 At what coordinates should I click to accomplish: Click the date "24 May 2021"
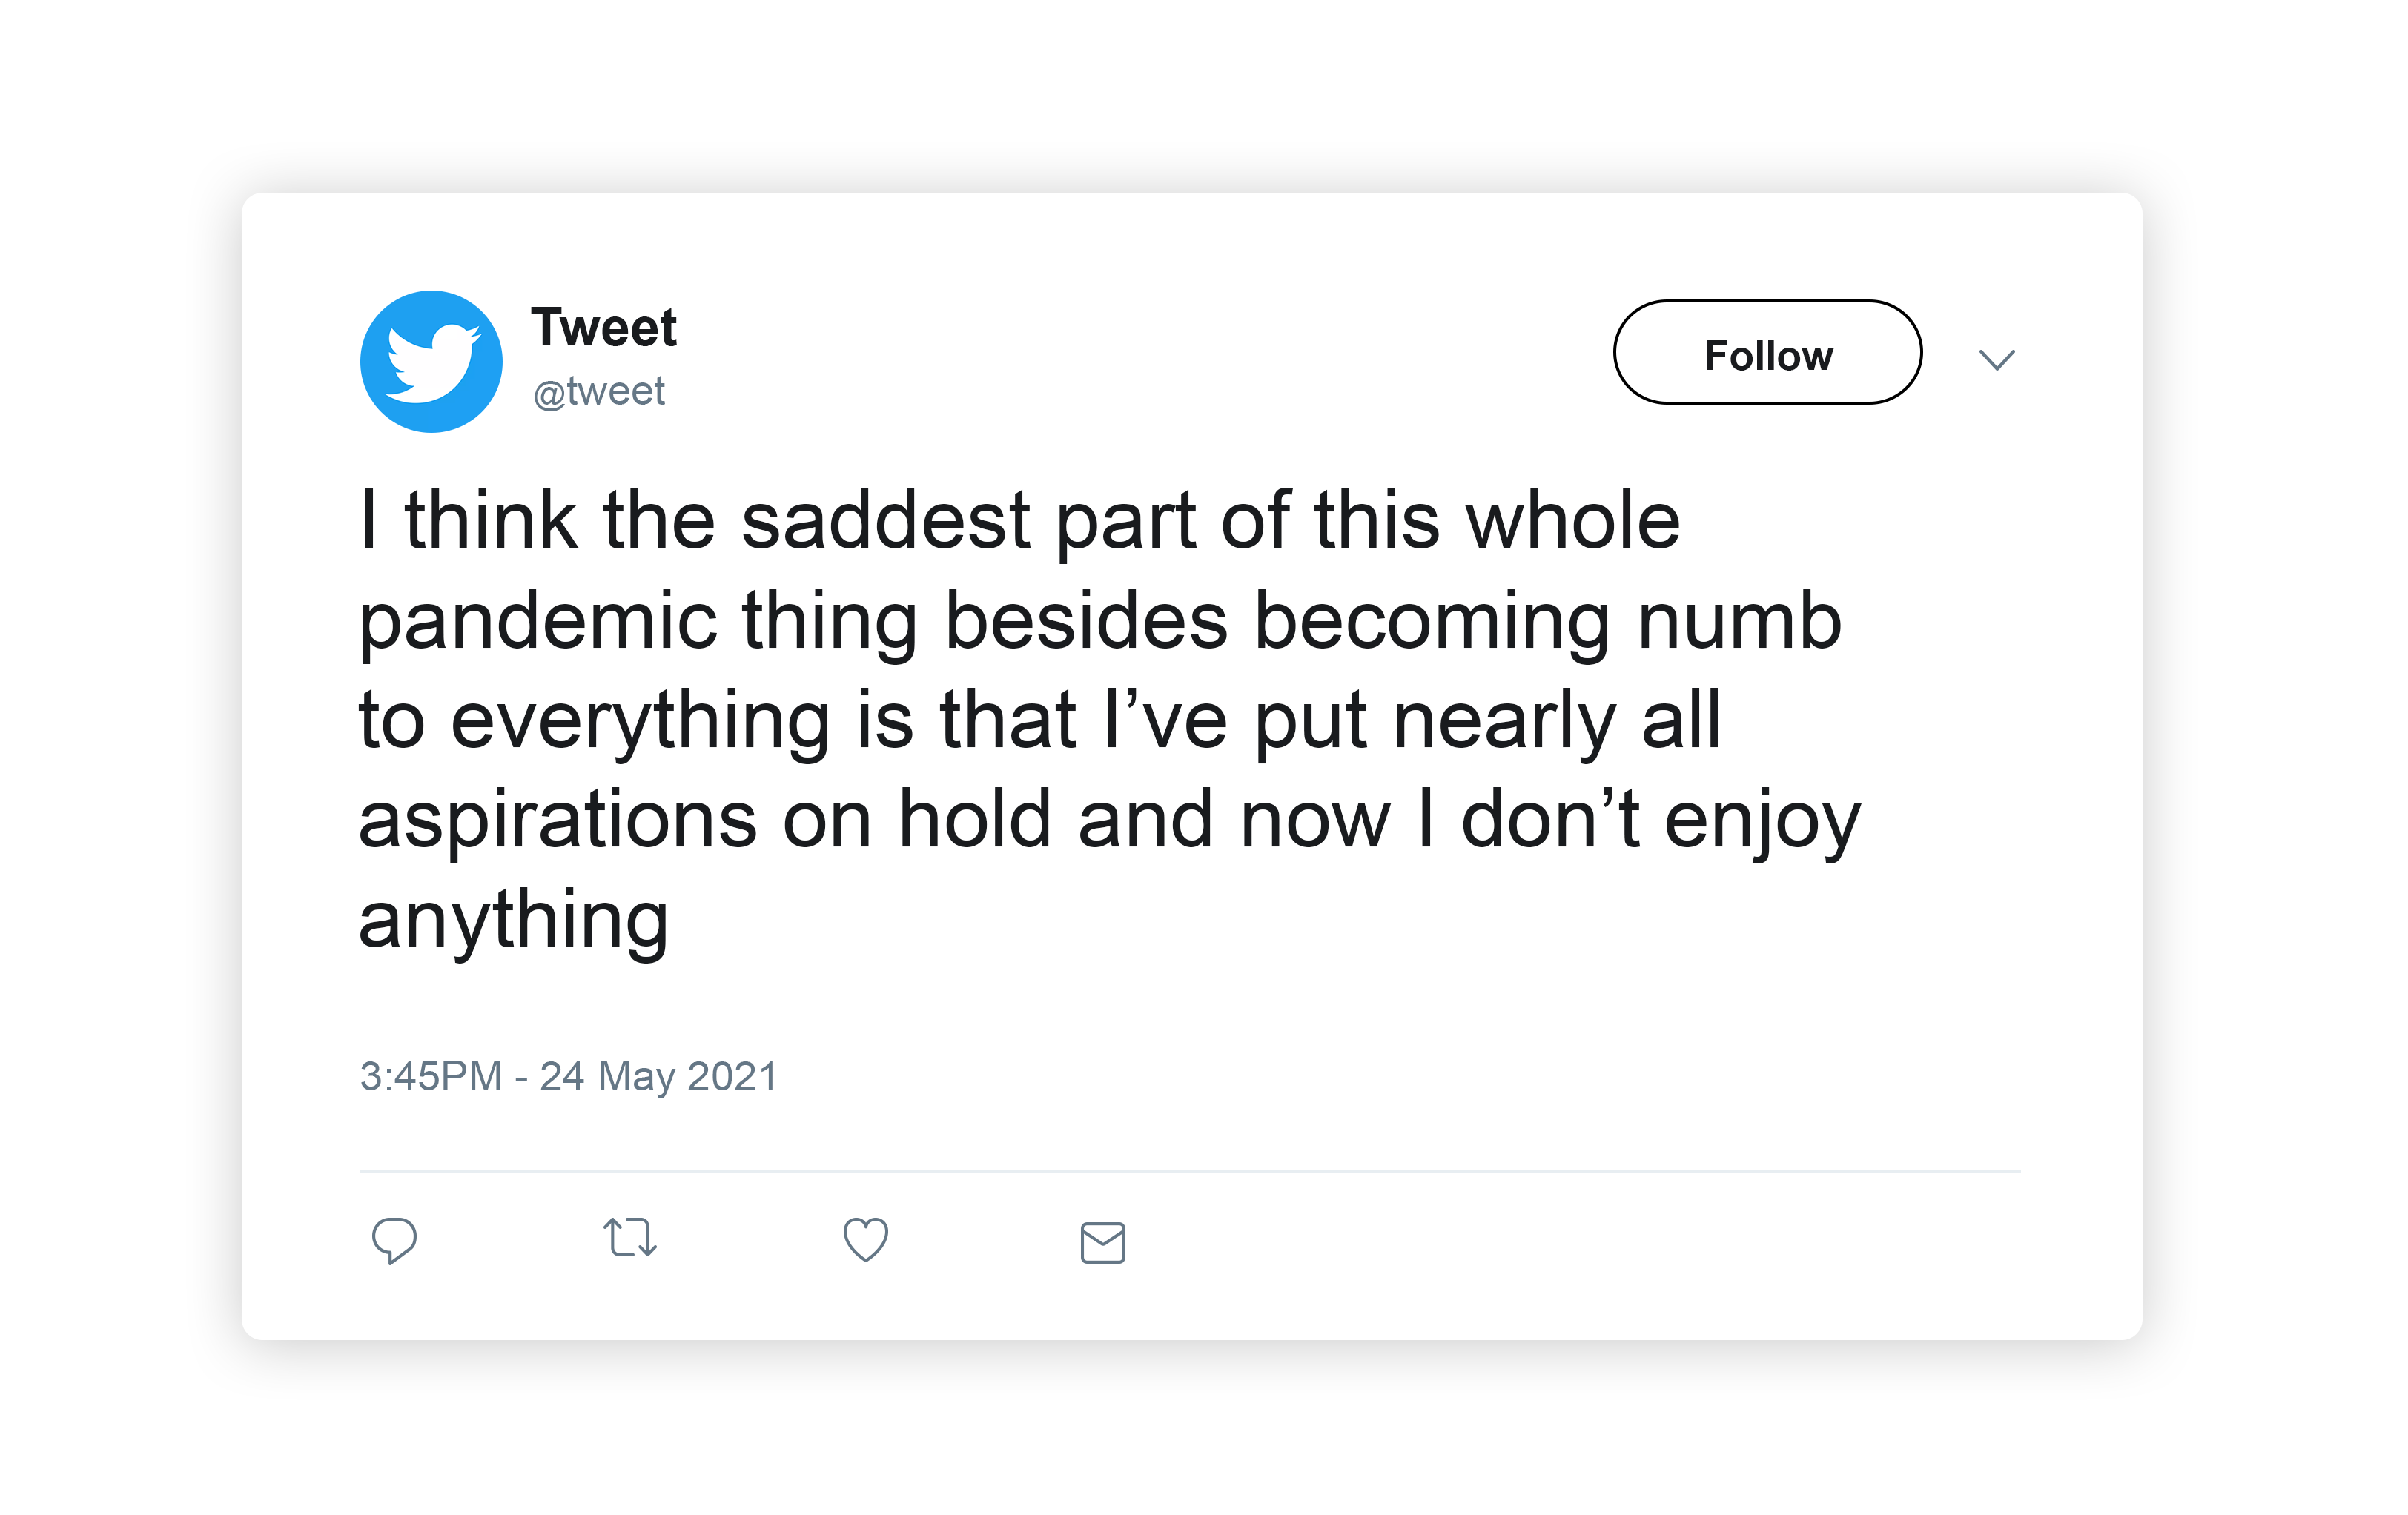coord(658,1077)
